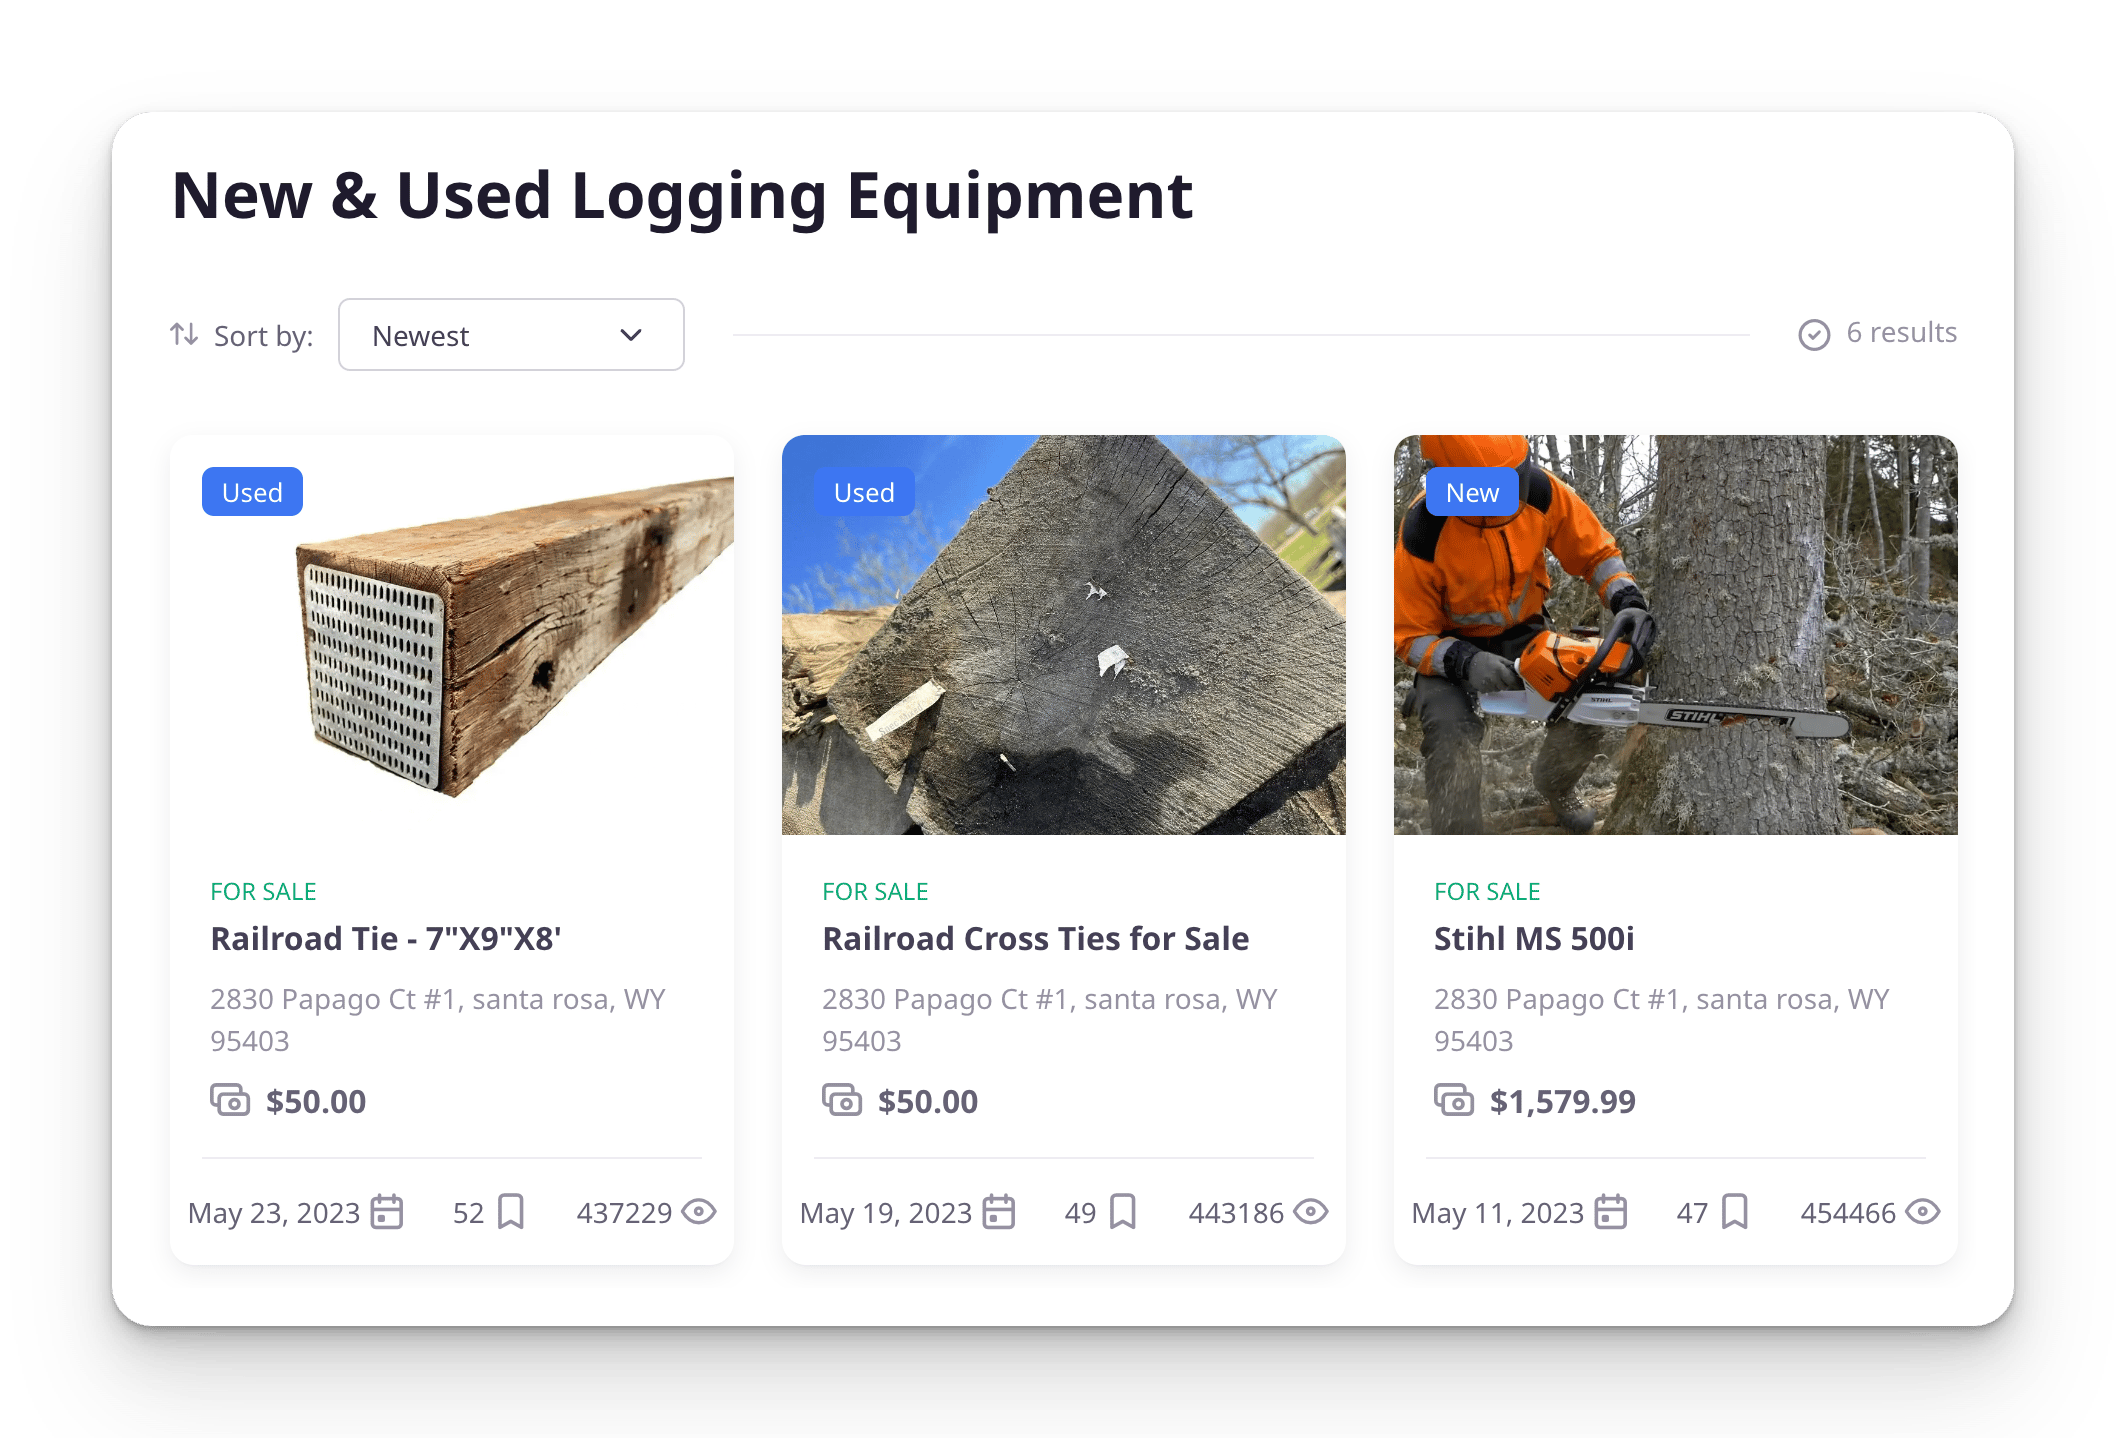Click FOR SALE label on Railroad Tie card
This screenshot has width=2126, height=1438.
263,892
